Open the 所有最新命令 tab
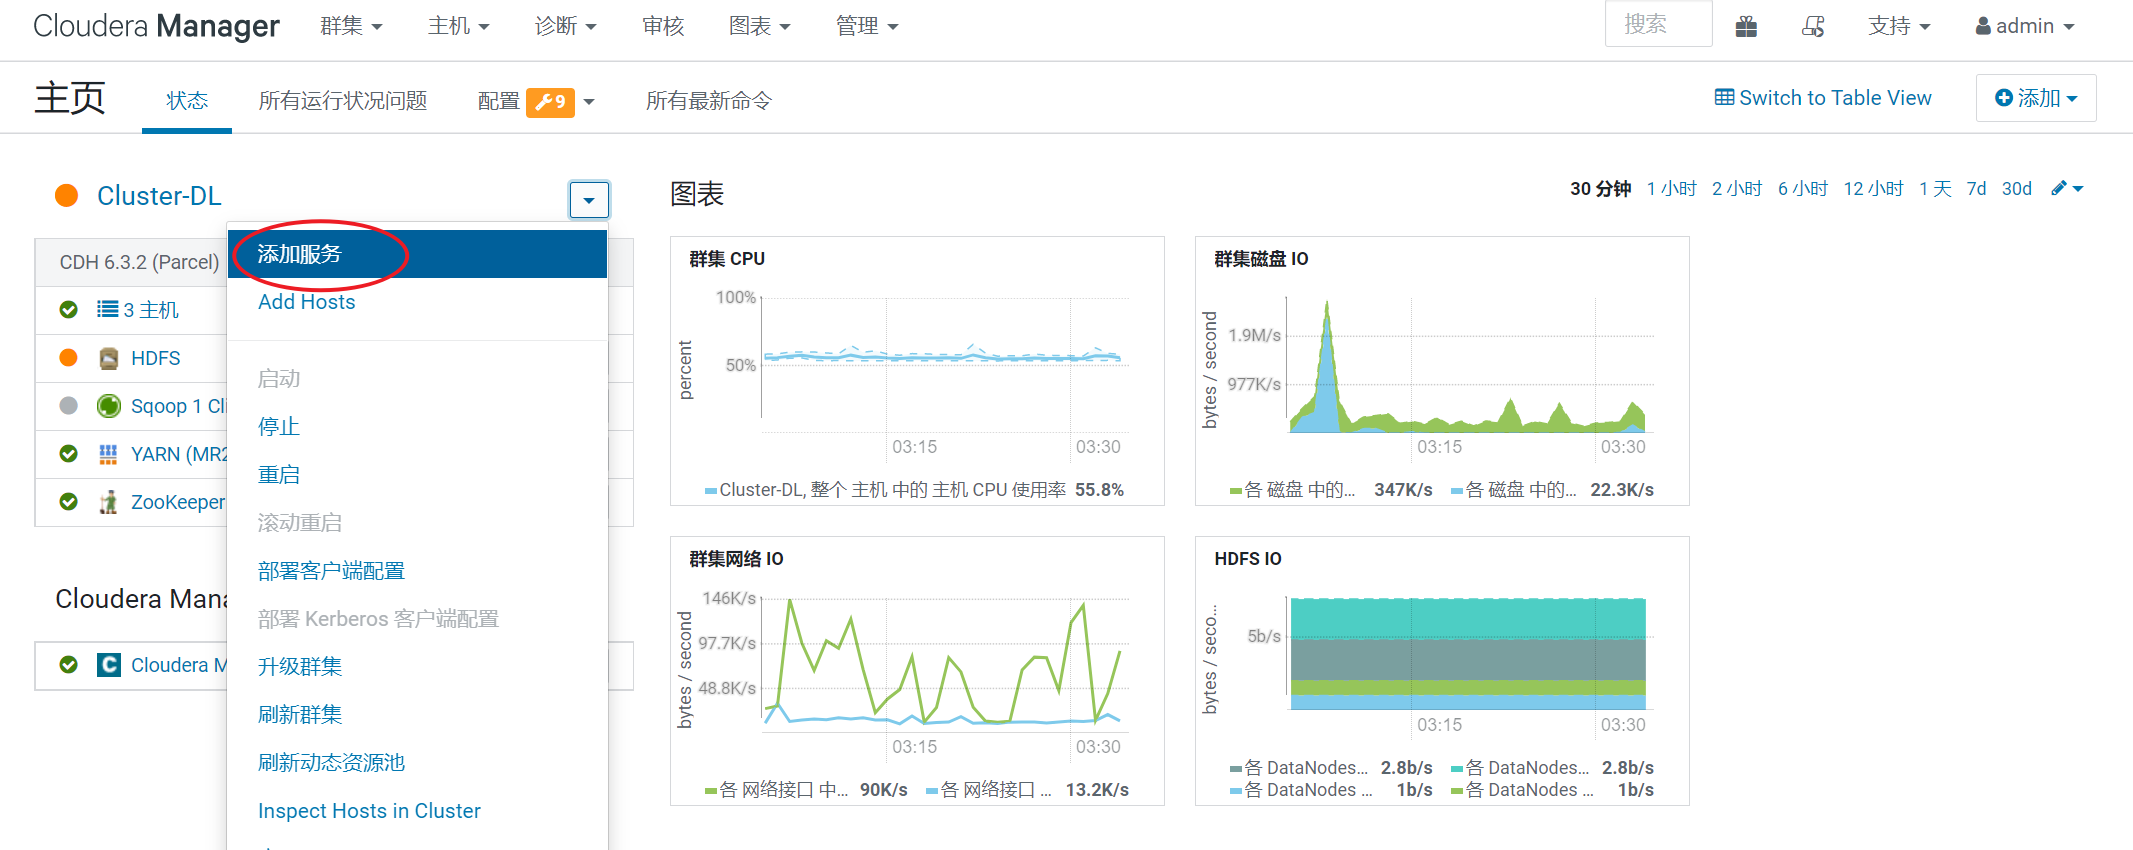This screenshot has width=2133, height=850. point(708,101)
